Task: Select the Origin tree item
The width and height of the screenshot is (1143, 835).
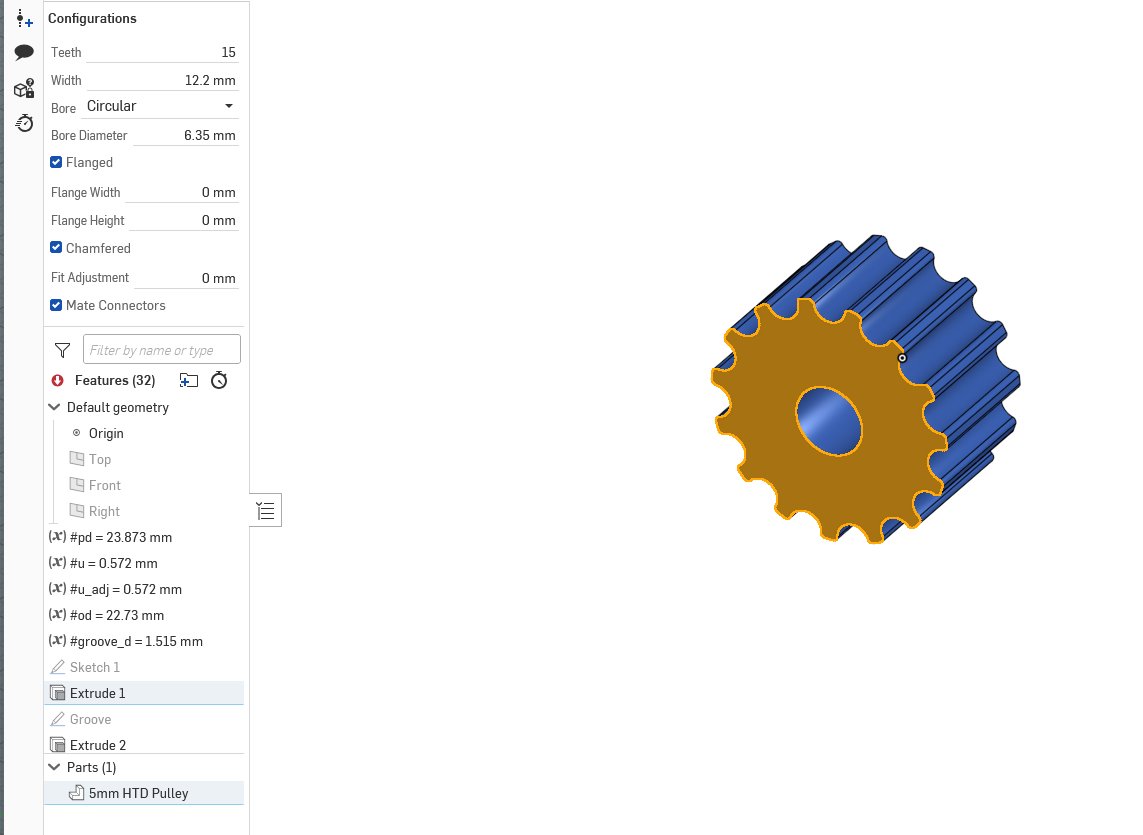Action: click(x=106, y=433)
